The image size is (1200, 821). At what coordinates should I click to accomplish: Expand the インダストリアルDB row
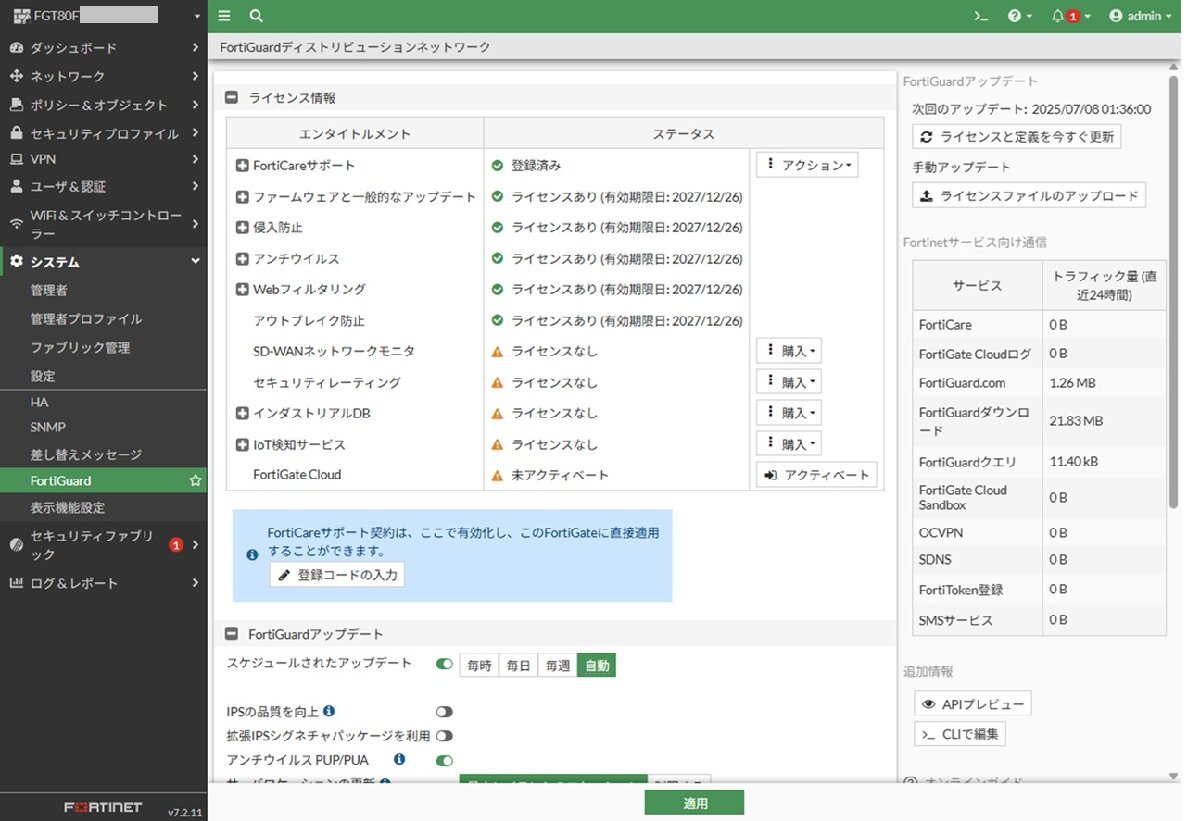pos(242,413)
